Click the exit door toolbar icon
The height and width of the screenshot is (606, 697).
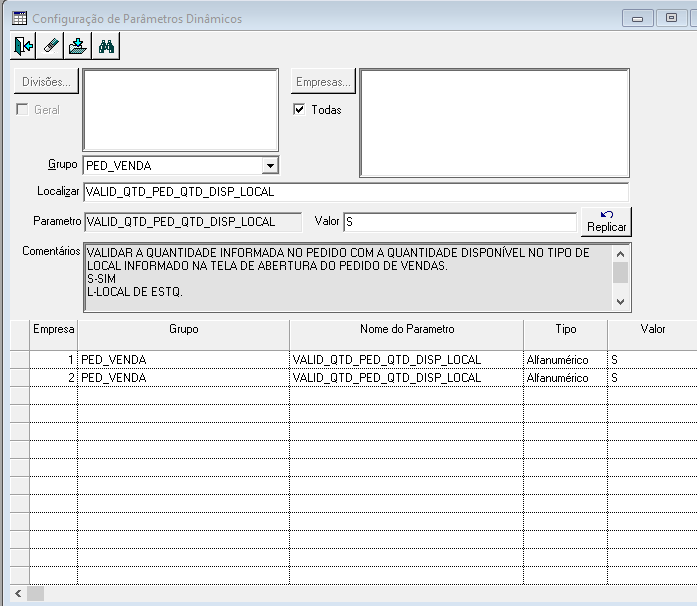tap(24, 46)
